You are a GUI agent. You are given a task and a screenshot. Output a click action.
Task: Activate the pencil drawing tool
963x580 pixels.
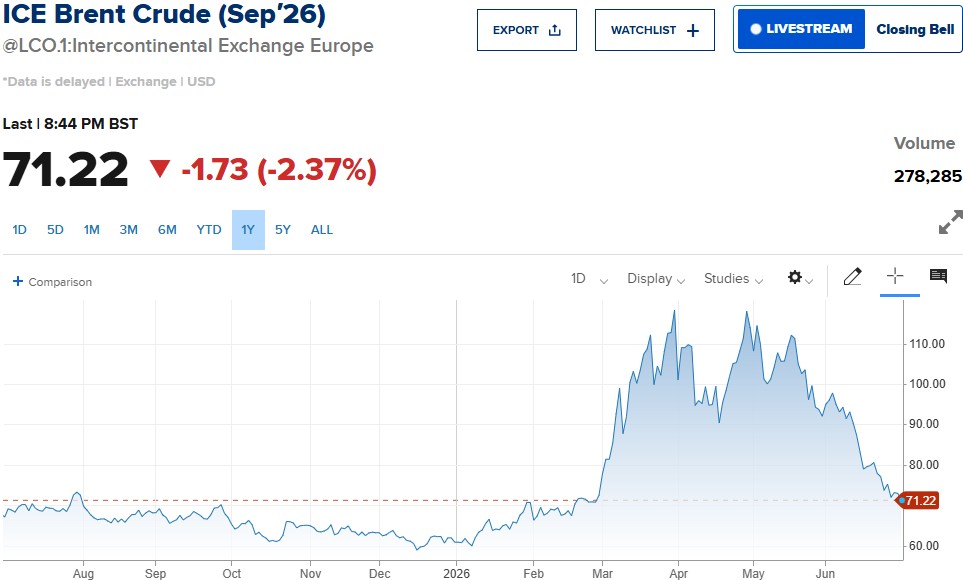(x=852, y=277)
